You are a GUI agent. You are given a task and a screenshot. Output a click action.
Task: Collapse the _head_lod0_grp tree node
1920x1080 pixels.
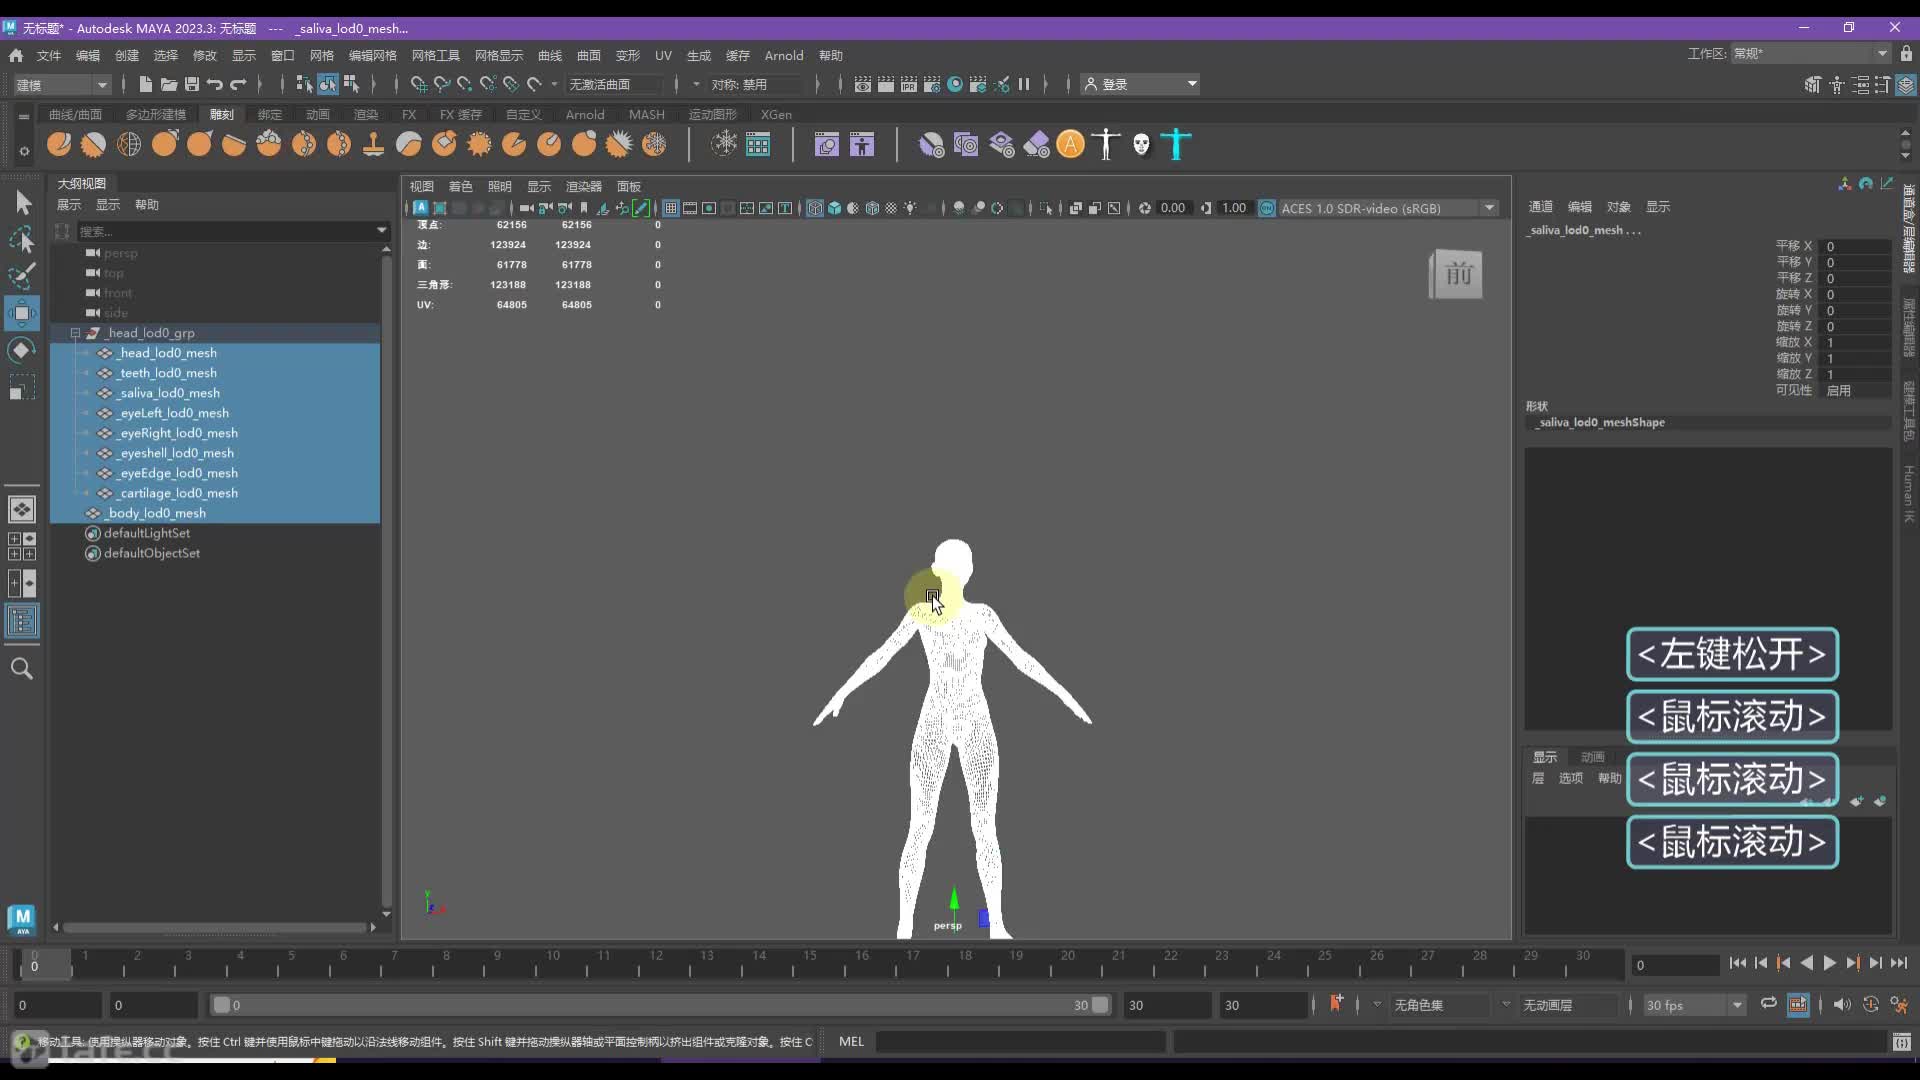75,333
